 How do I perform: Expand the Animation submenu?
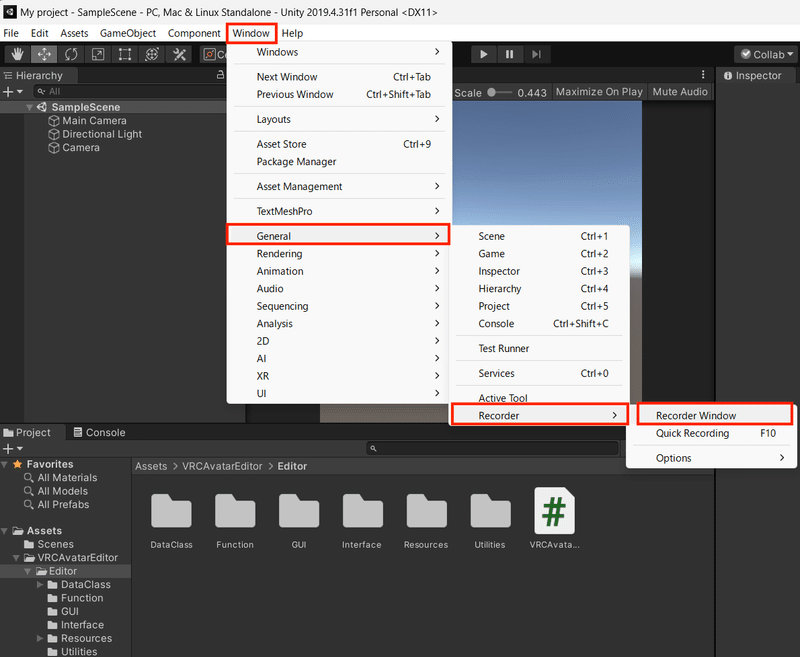tap(339, 271)
